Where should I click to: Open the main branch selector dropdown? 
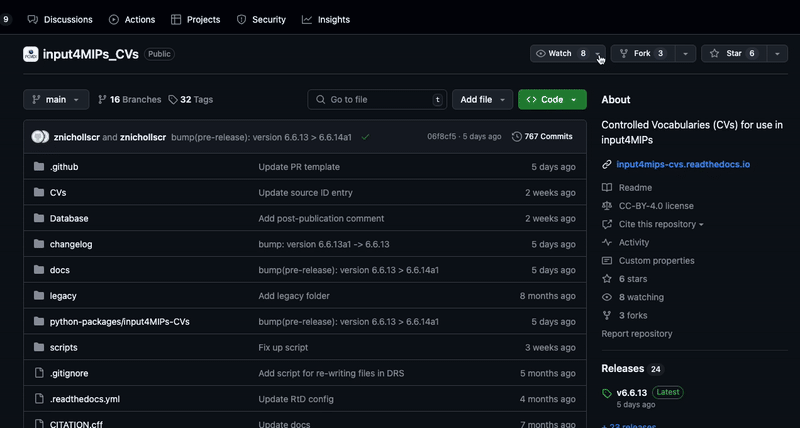pyautogui.click(x=56, y=99)
